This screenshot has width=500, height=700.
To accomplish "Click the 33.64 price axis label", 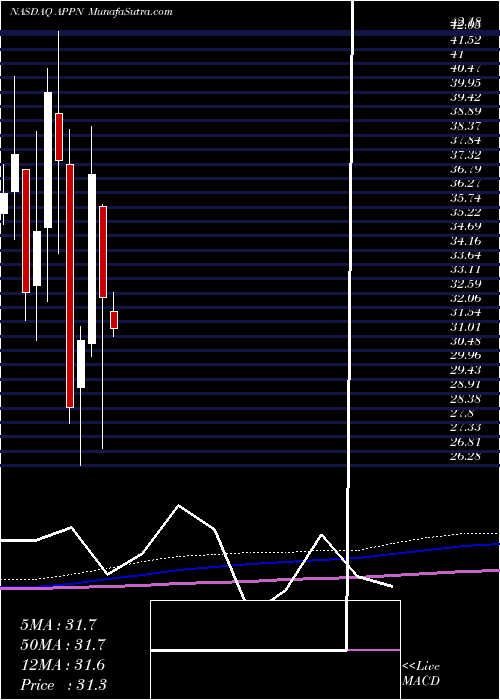I will tap(467, 255).
